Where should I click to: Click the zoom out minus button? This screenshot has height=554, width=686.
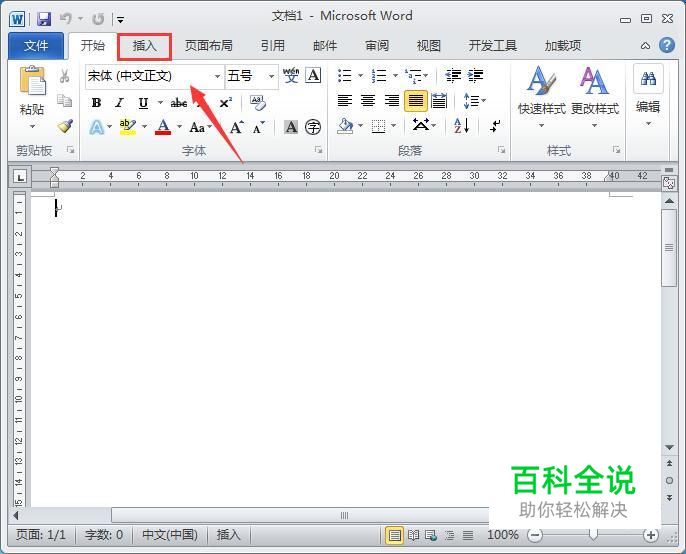pos(535,535)
